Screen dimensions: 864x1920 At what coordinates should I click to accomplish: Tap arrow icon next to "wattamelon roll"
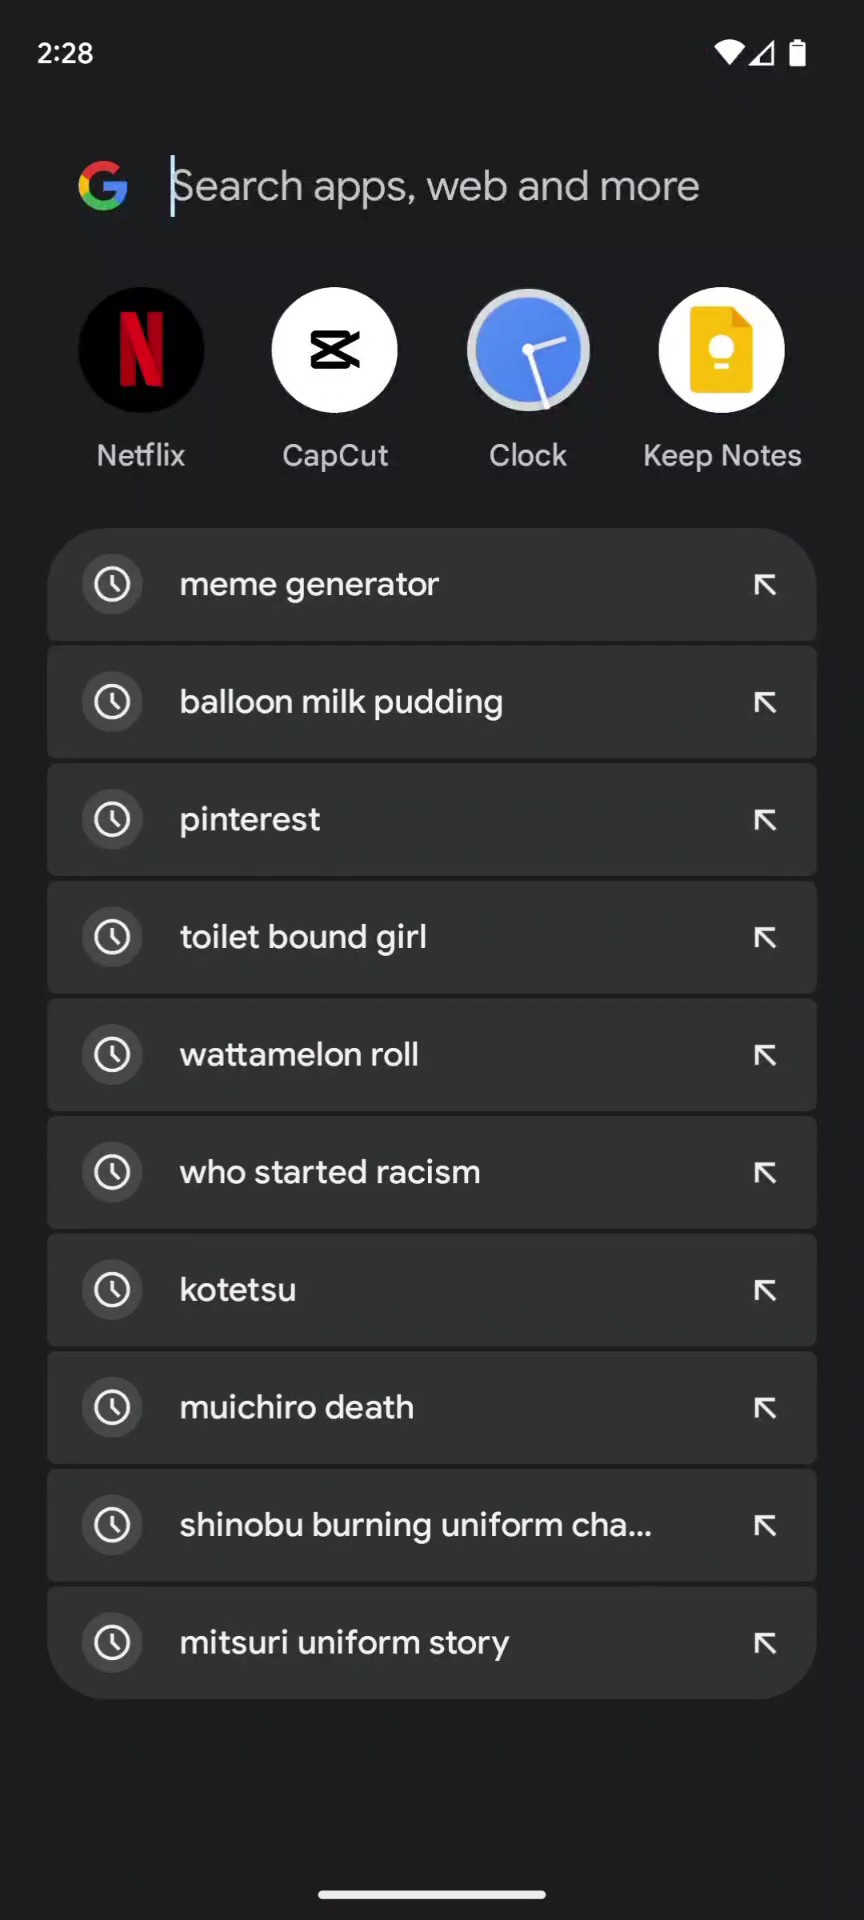765,1055
